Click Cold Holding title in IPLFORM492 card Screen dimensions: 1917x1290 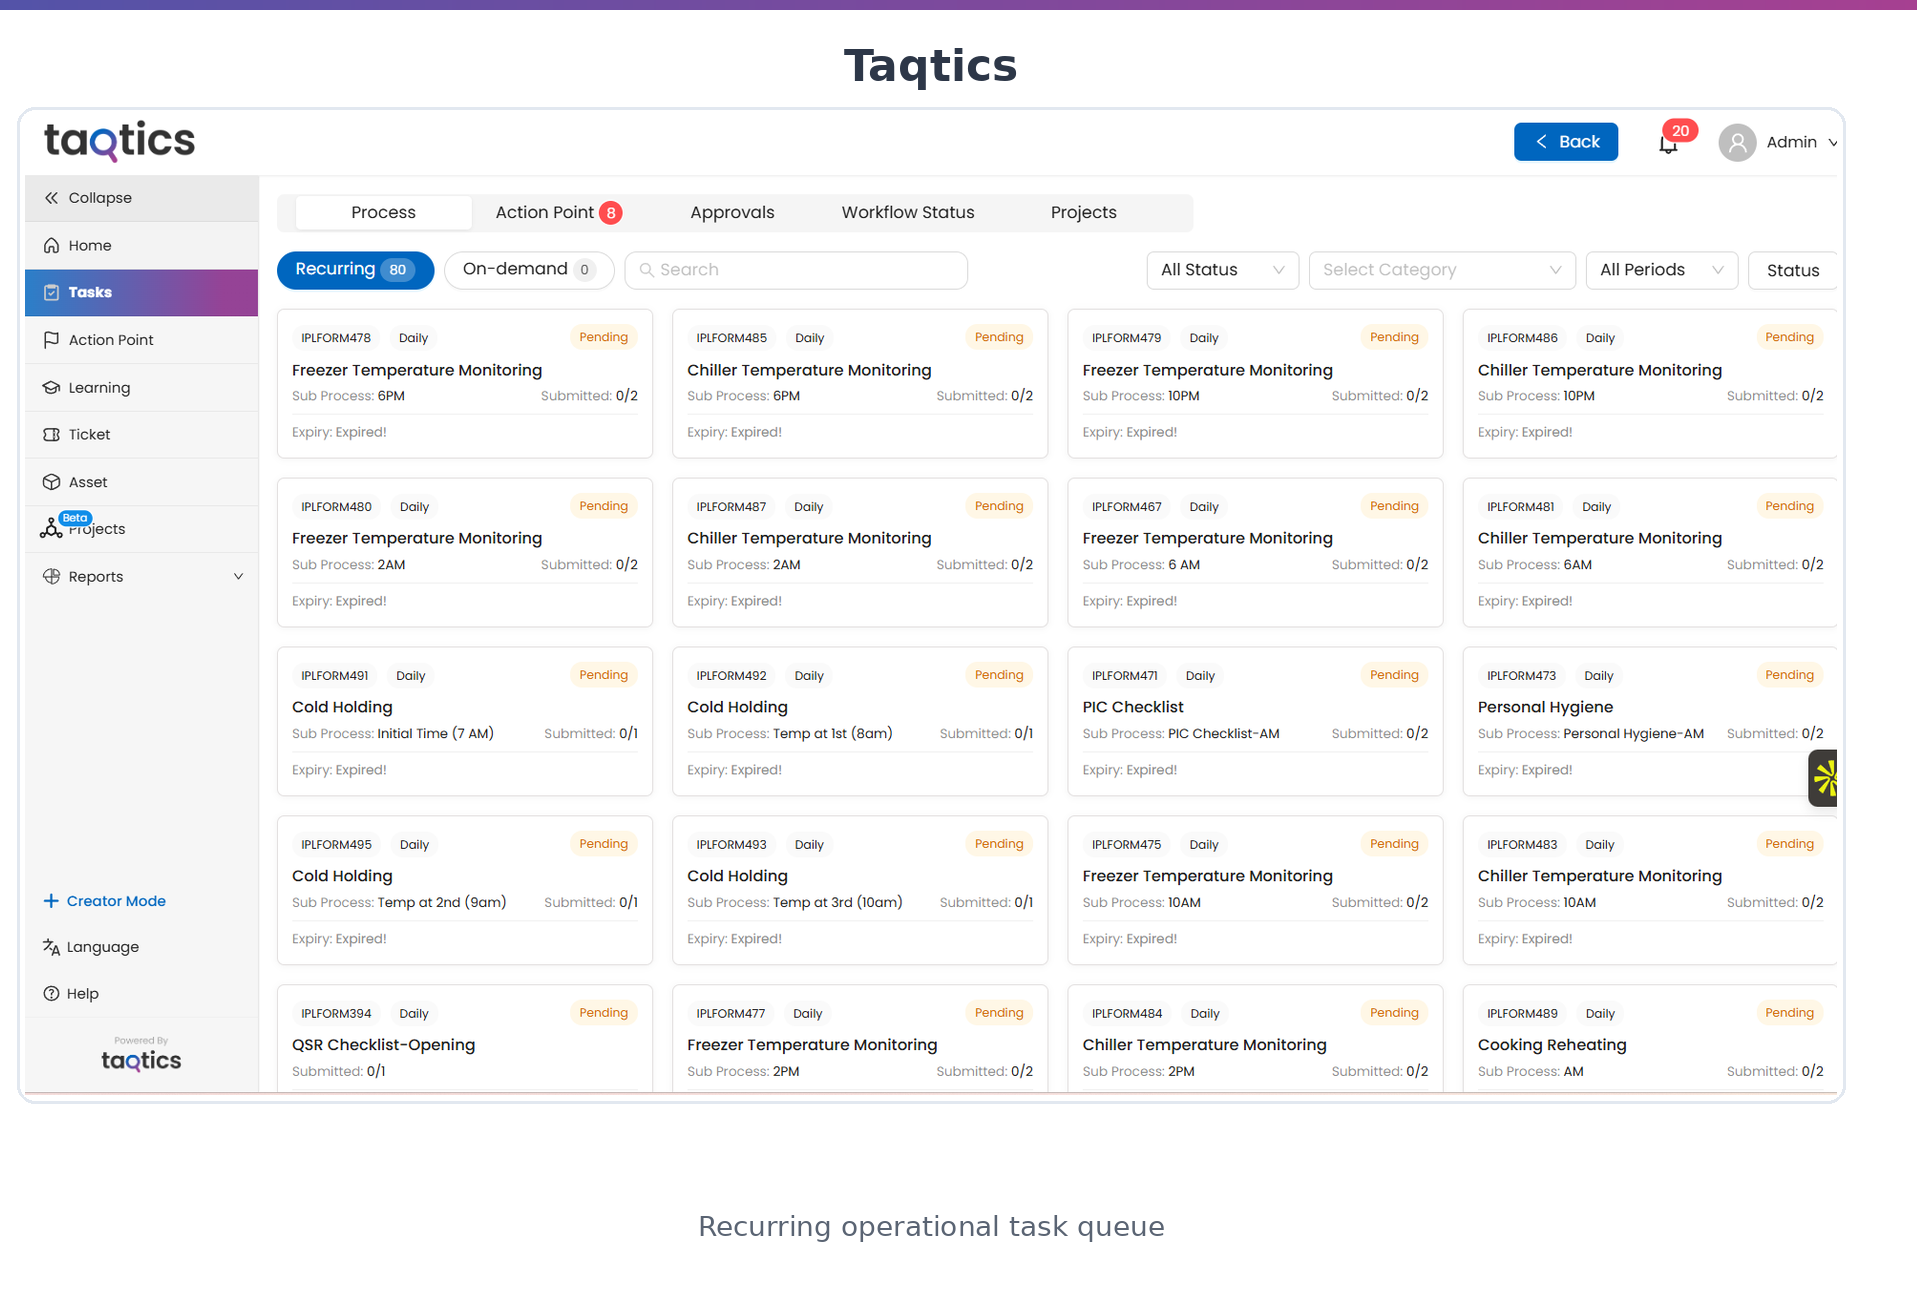737,707
